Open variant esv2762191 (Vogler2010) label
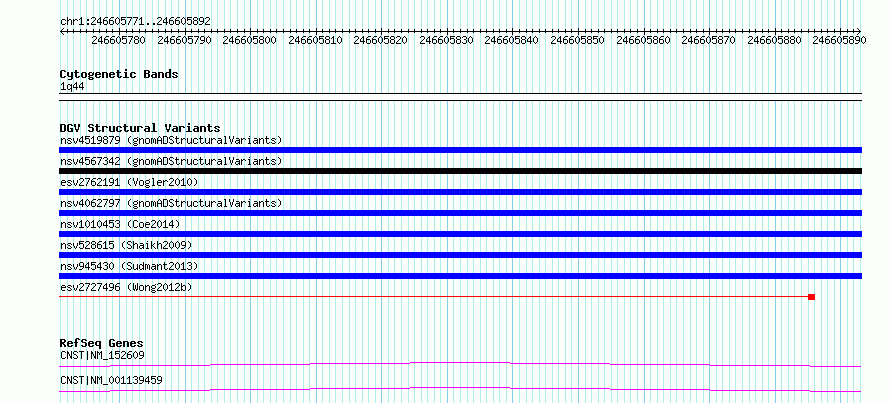Screen dimensions: 890x403 click(129, 182)
